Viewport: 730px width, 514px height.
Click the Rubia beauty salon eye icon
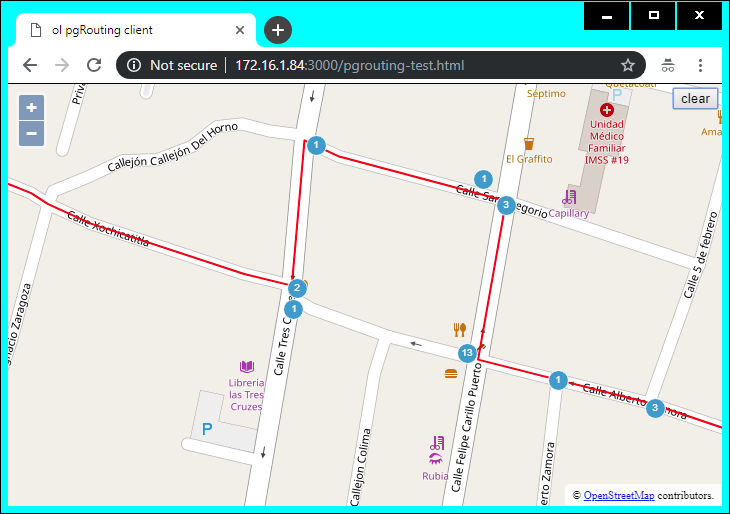(x=435, y=460)
